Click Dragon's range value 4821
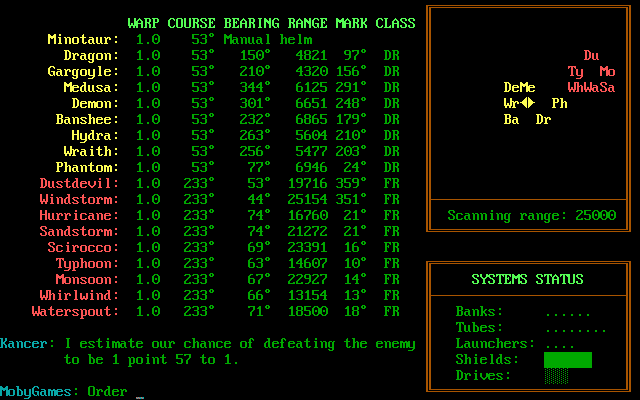 coord(311,56)
